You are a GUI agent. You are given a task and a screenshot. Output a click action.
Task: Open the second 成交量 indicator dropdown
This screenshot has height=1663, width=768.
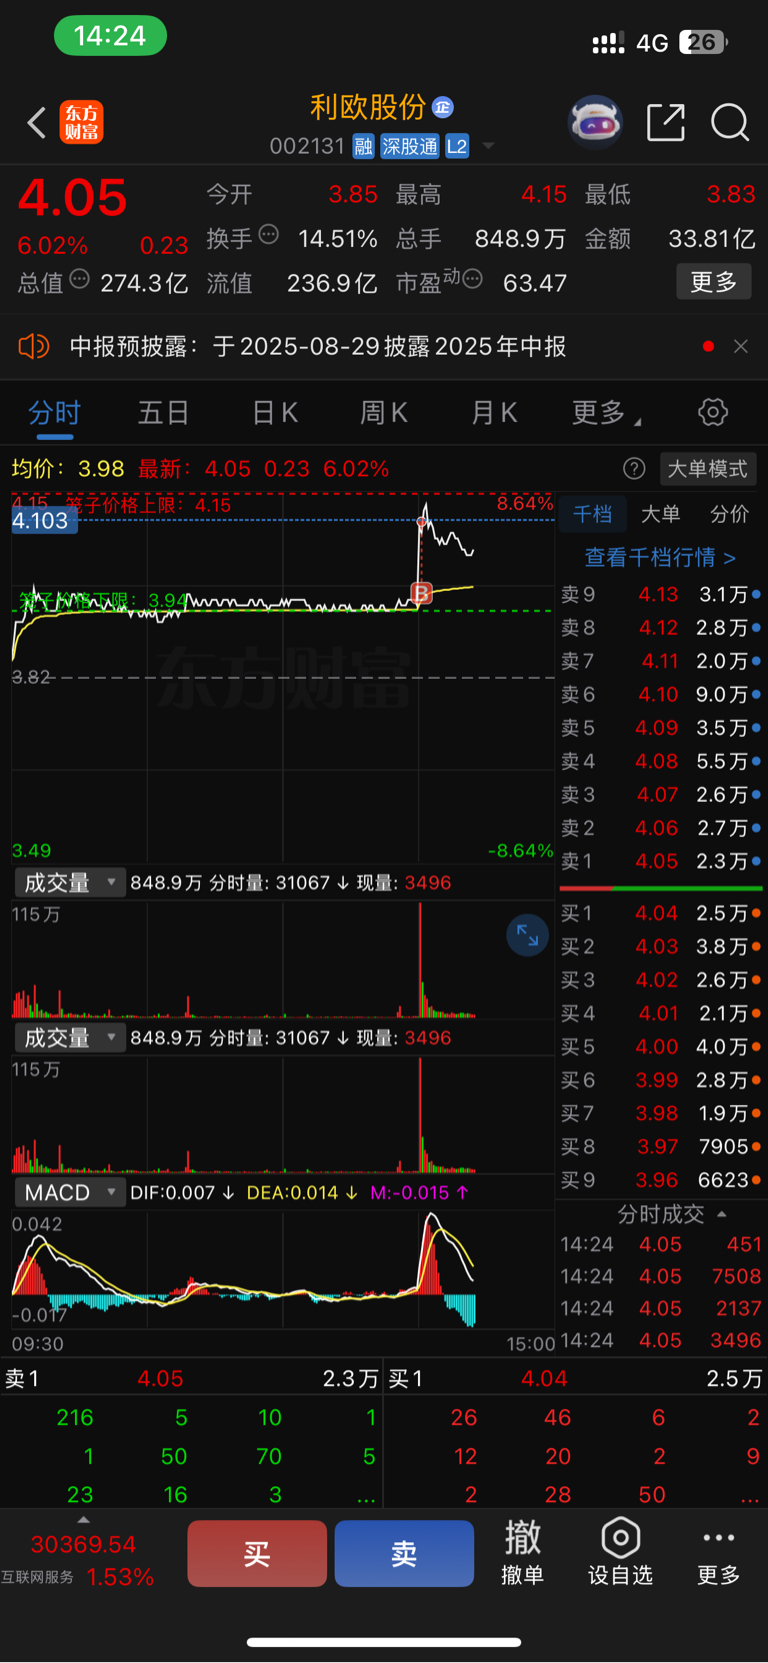pos(69,1038)
